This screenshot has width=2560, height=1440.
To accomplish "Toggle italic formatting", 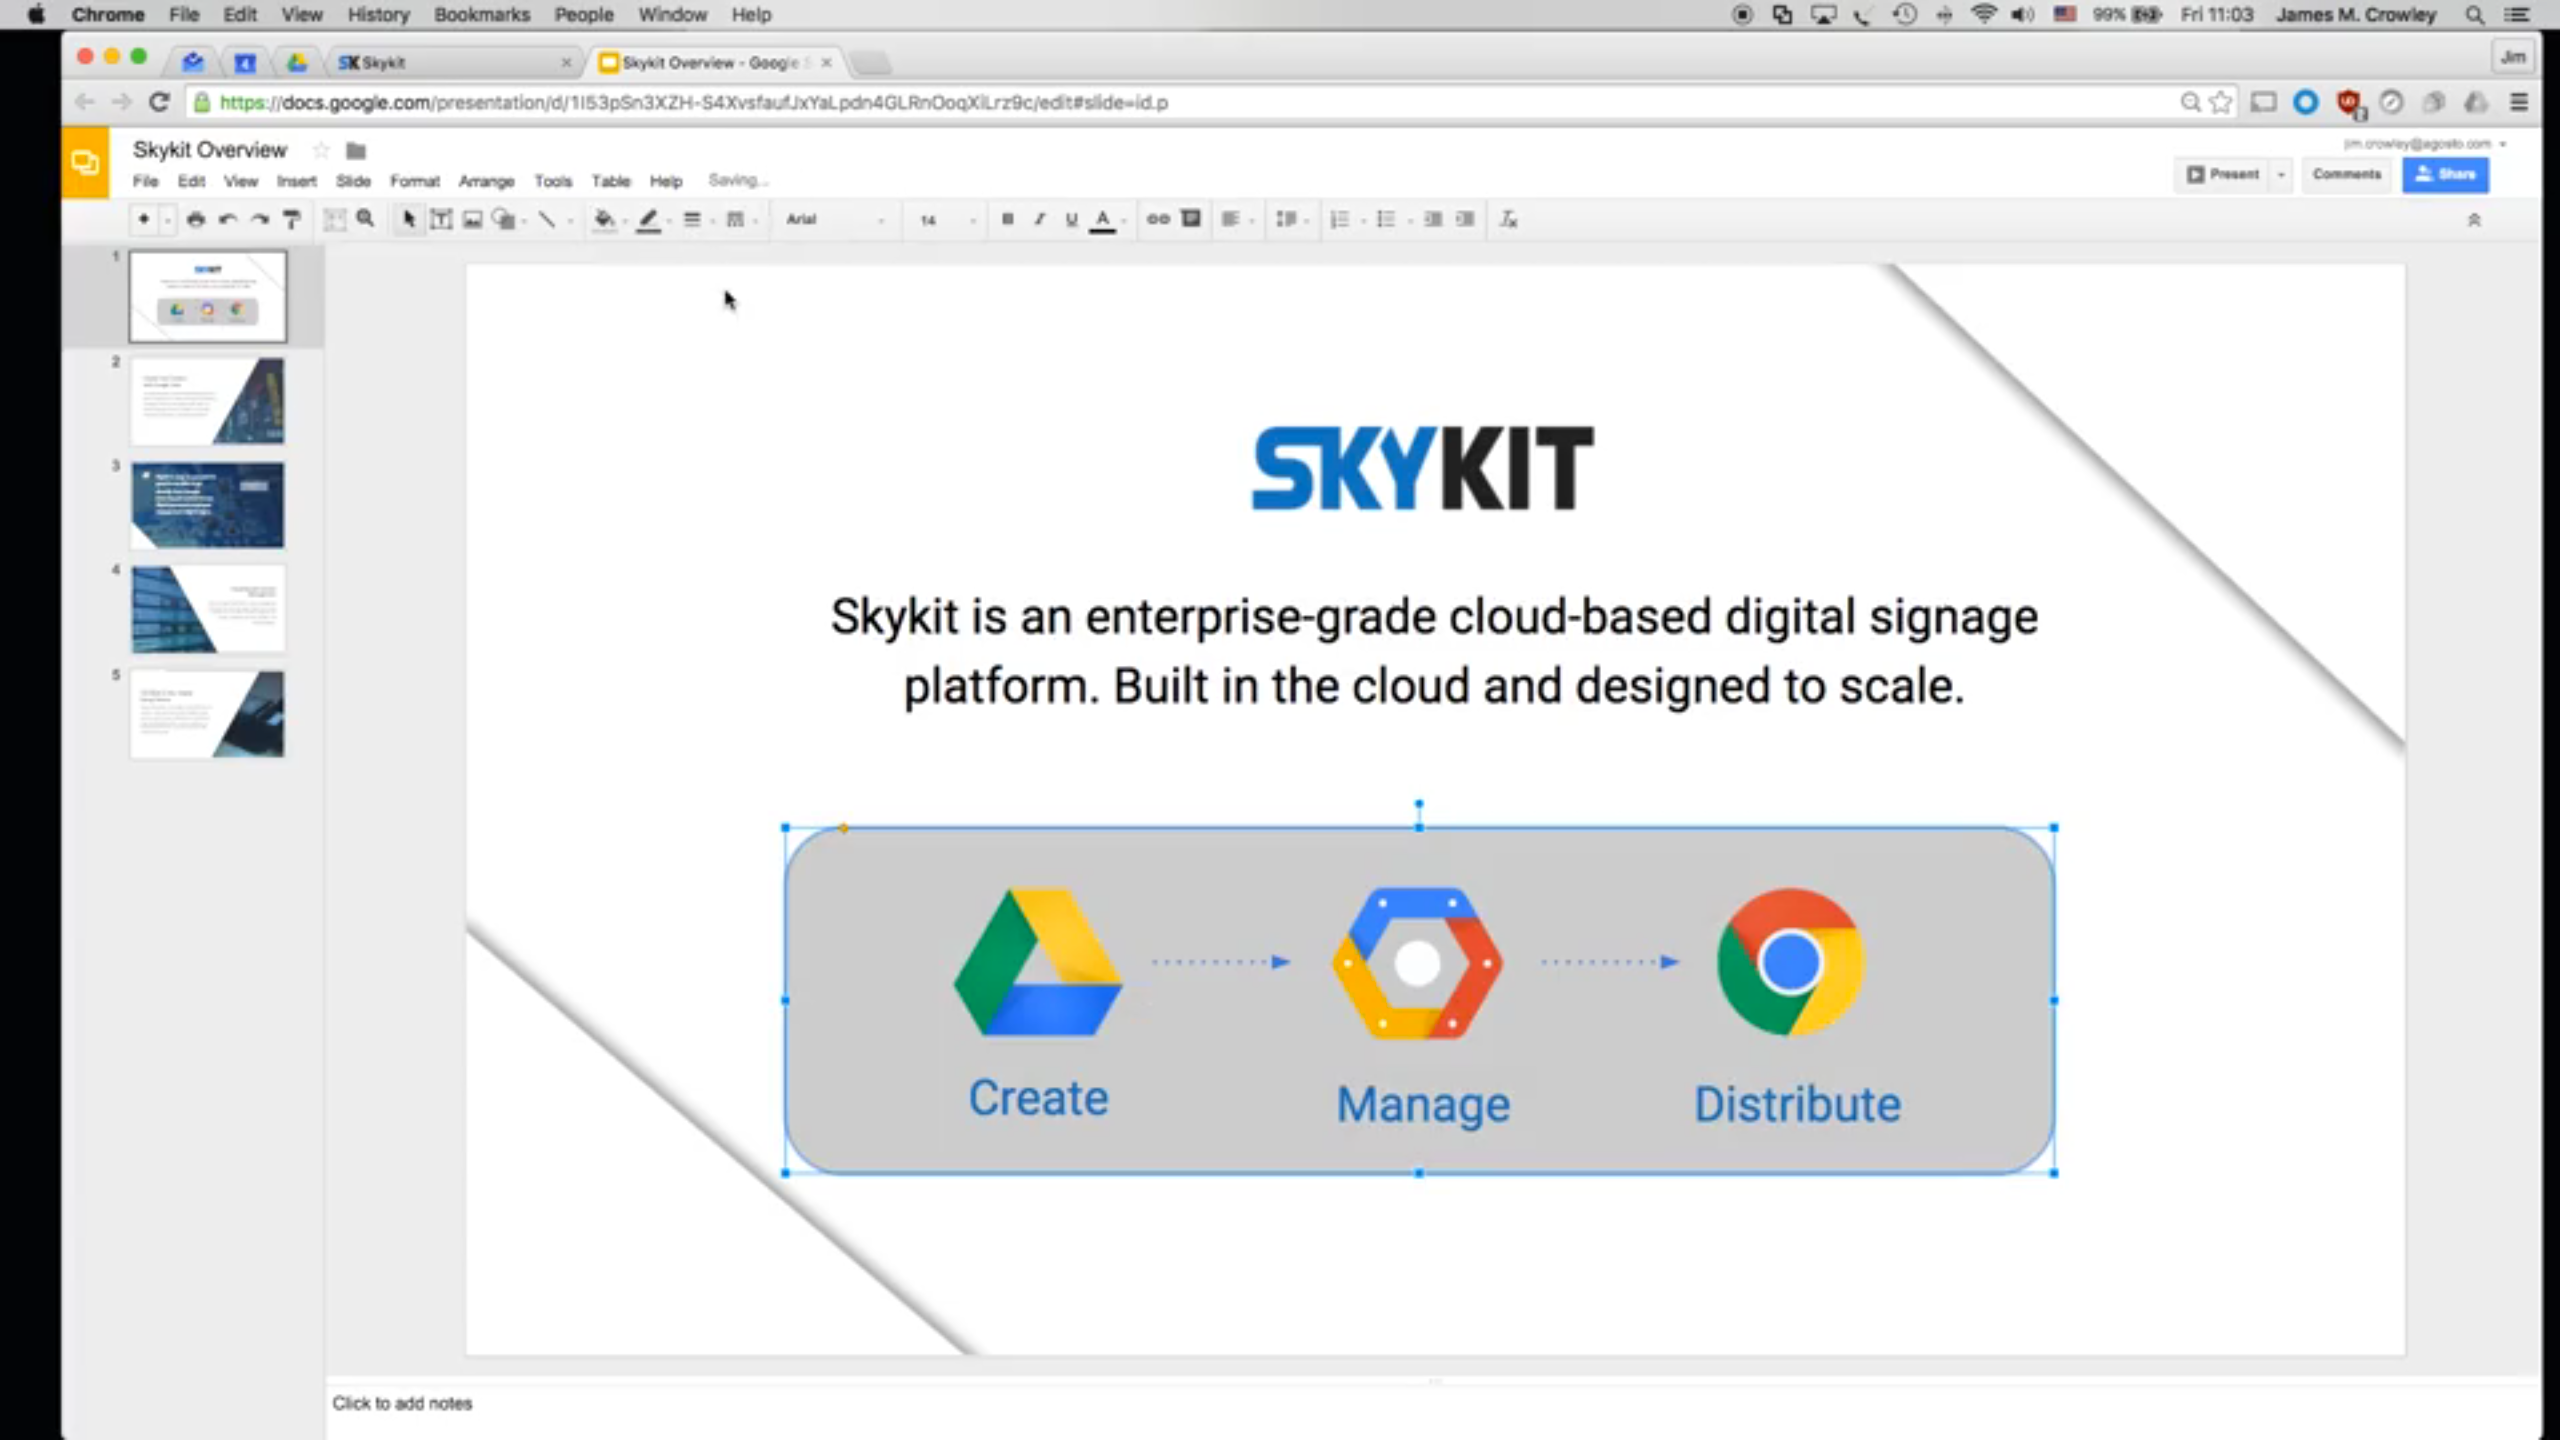I will (1039, 219).
